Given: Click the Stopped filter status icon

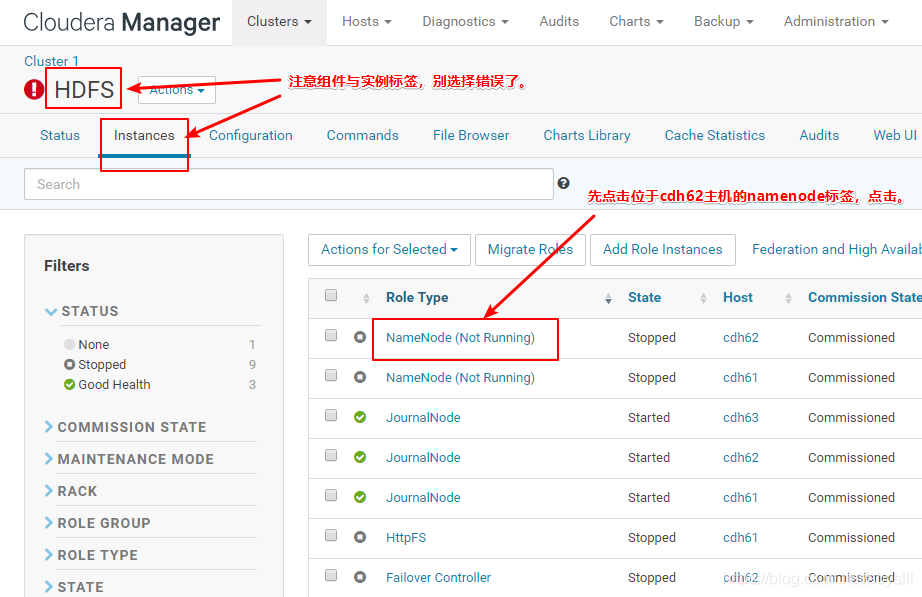Looking at the screenshot, I should click(x=69, y=365).
